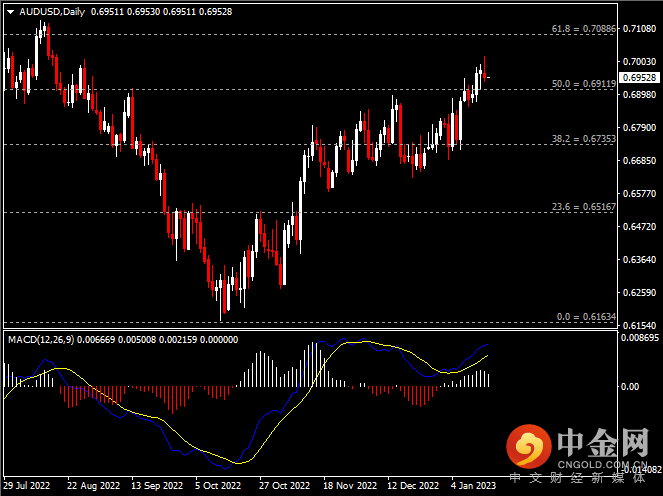Click the 5 Oct 2022 date label
The image size is (663, 496).
point(218,484)
